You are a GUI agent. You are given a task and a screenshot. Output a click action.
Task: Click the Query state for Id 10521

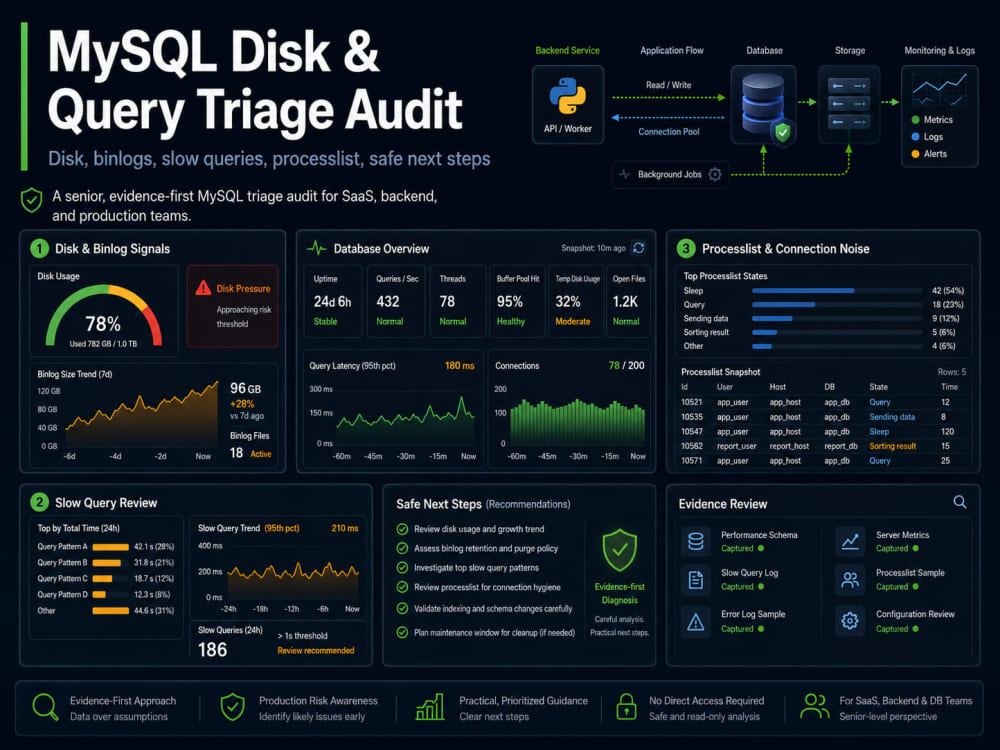pyautogui.click(x=879, y=402)
